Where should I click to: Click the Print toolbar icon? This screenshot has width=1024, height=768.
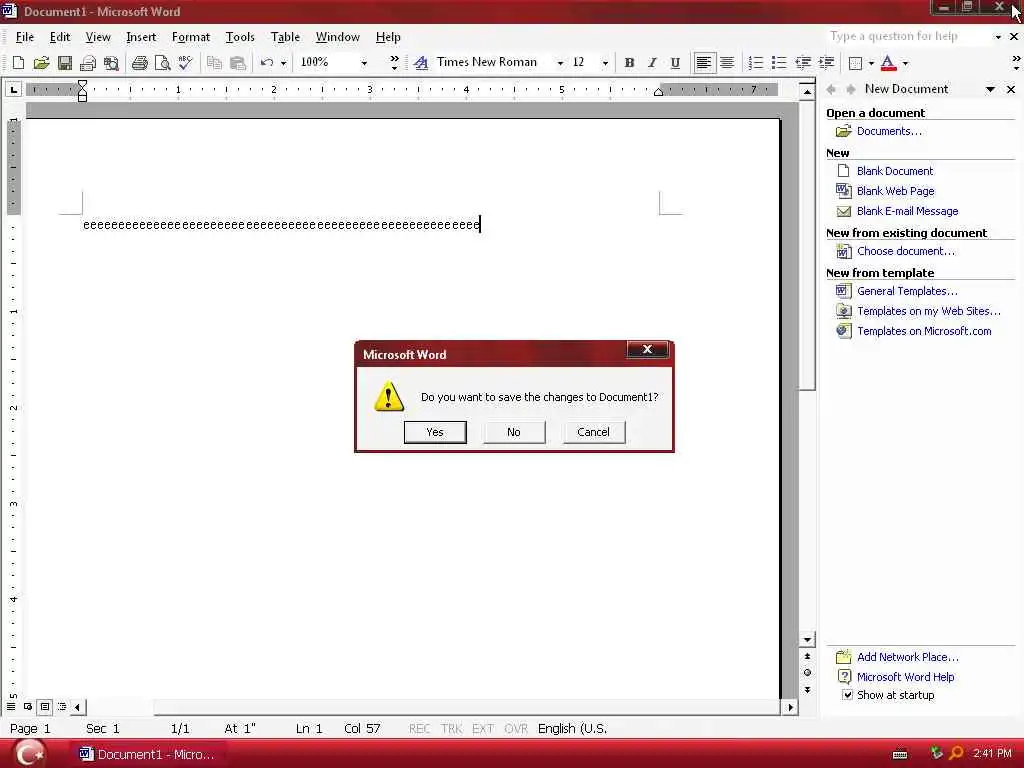coord(140,63)
